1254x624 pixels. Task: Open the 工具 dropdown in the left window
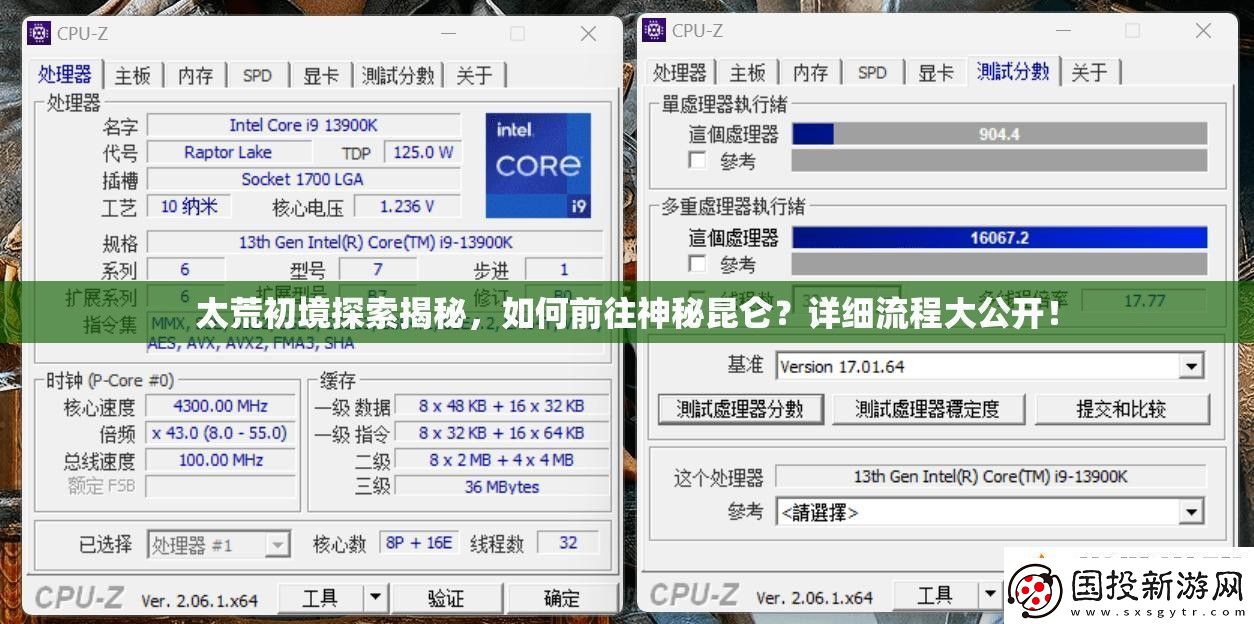[x=373, y=597]
